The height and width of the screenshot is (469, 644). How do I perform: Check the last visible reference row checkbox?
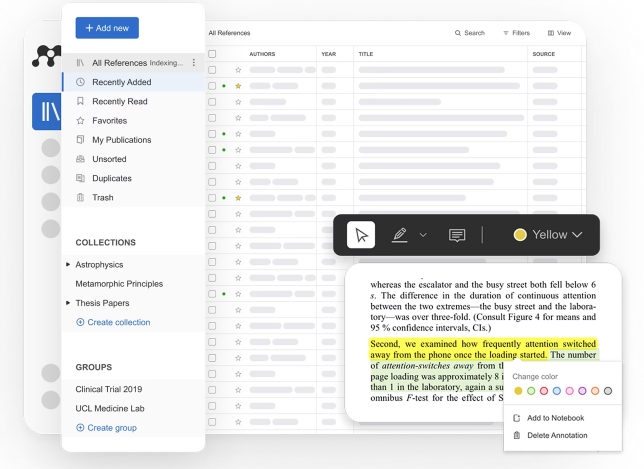212,422
